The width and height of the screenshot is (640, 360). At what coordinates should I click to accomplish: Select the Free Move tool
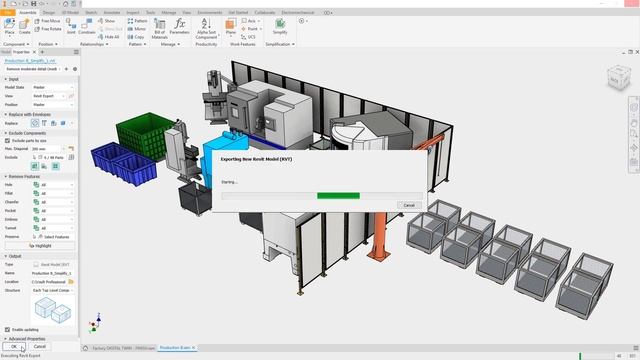47,21
